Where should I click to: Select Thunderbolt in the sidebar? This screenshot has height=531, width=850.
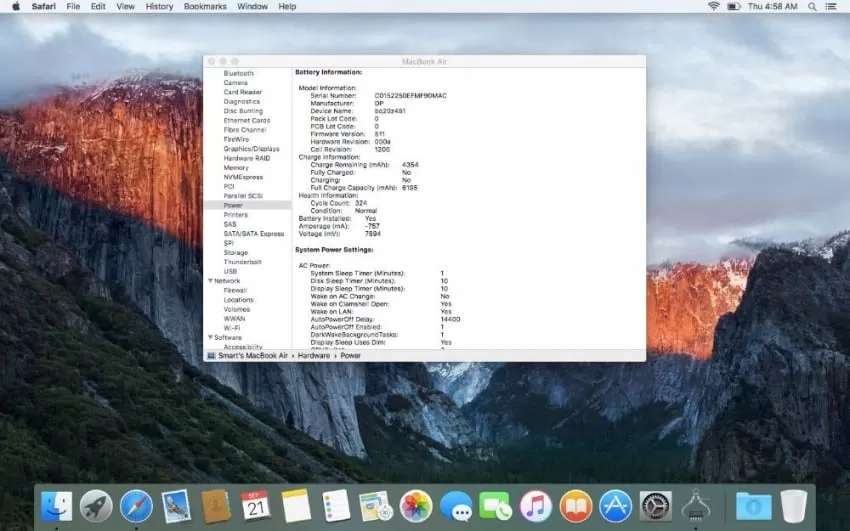[242, 262]
